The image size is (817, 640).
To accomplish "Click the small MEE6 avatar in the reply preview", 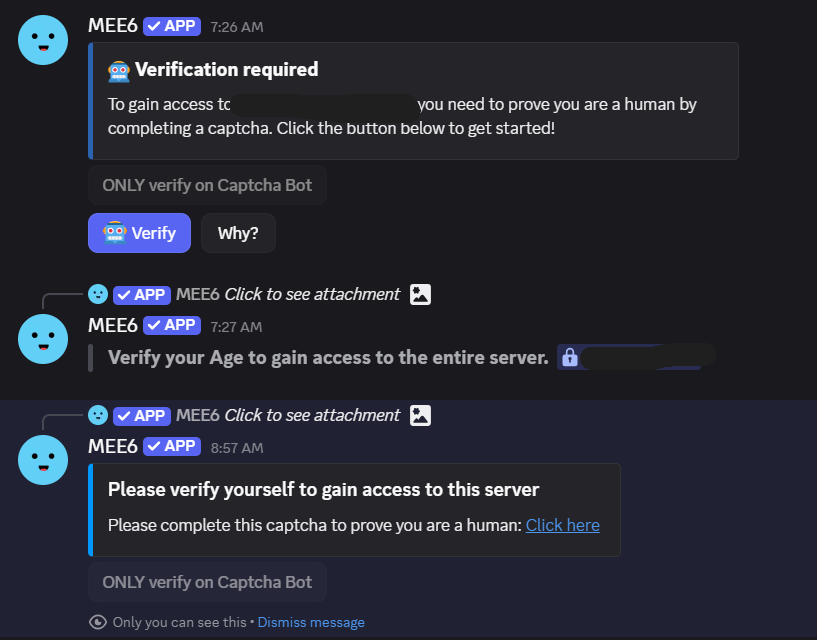I will point(98,294).
